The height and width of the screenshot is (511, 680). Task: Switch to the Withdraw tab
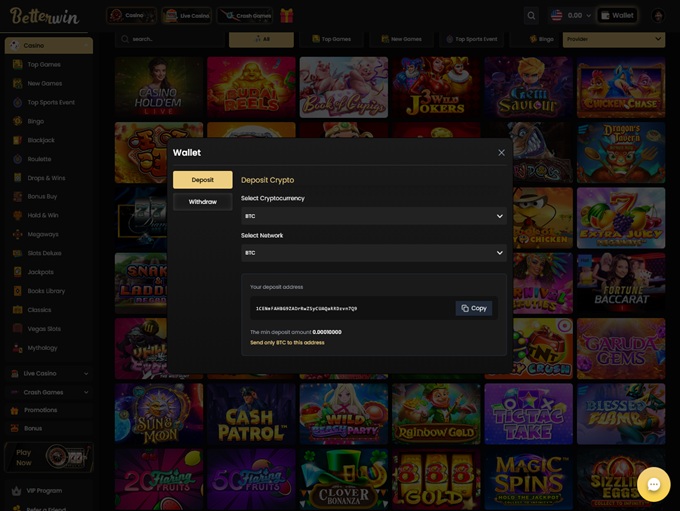[x=202, y=201]
